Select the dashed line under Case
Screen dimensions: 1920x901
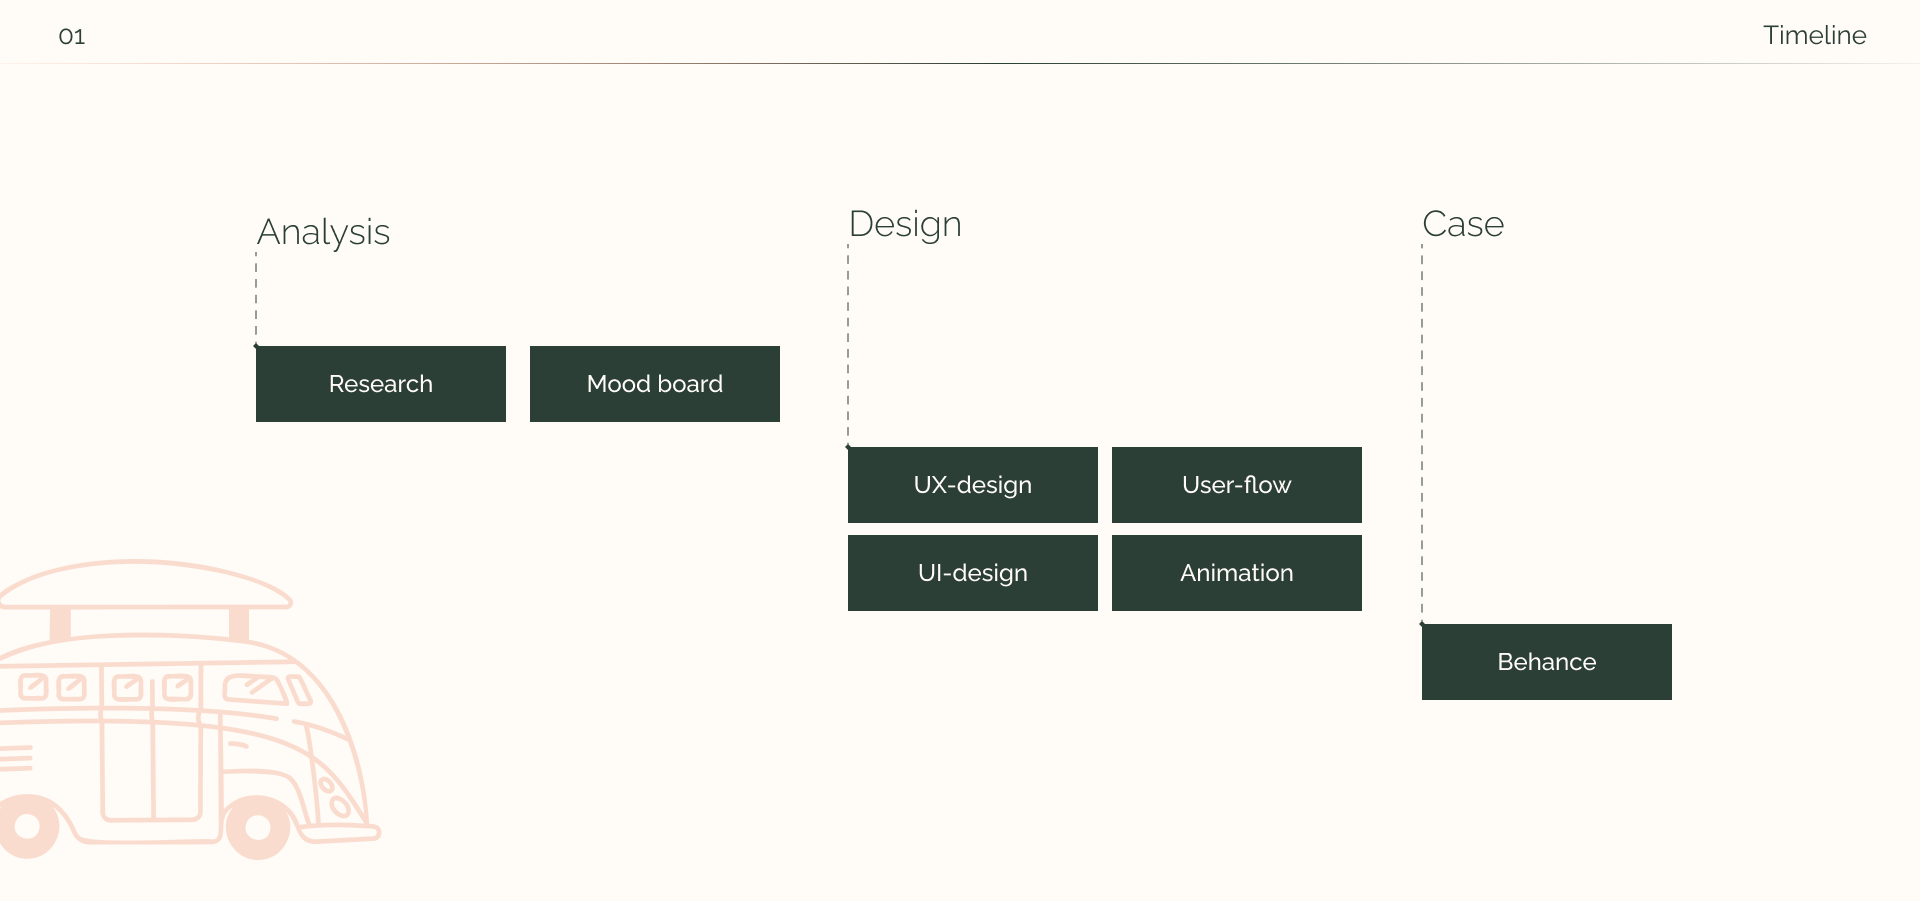pos(1422,430)
